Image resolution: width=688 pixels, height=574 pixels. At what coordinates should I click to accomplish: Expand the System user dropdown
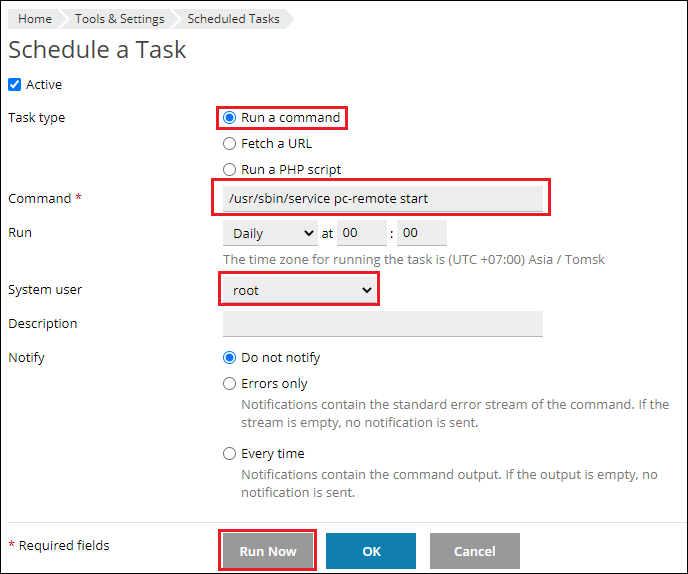(x=298, y=290)
